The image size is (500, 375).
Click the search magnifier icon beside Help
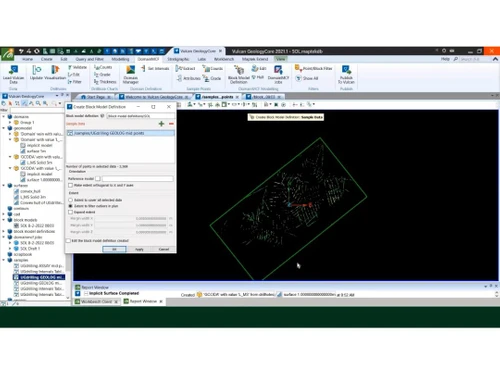click(456, 59)
